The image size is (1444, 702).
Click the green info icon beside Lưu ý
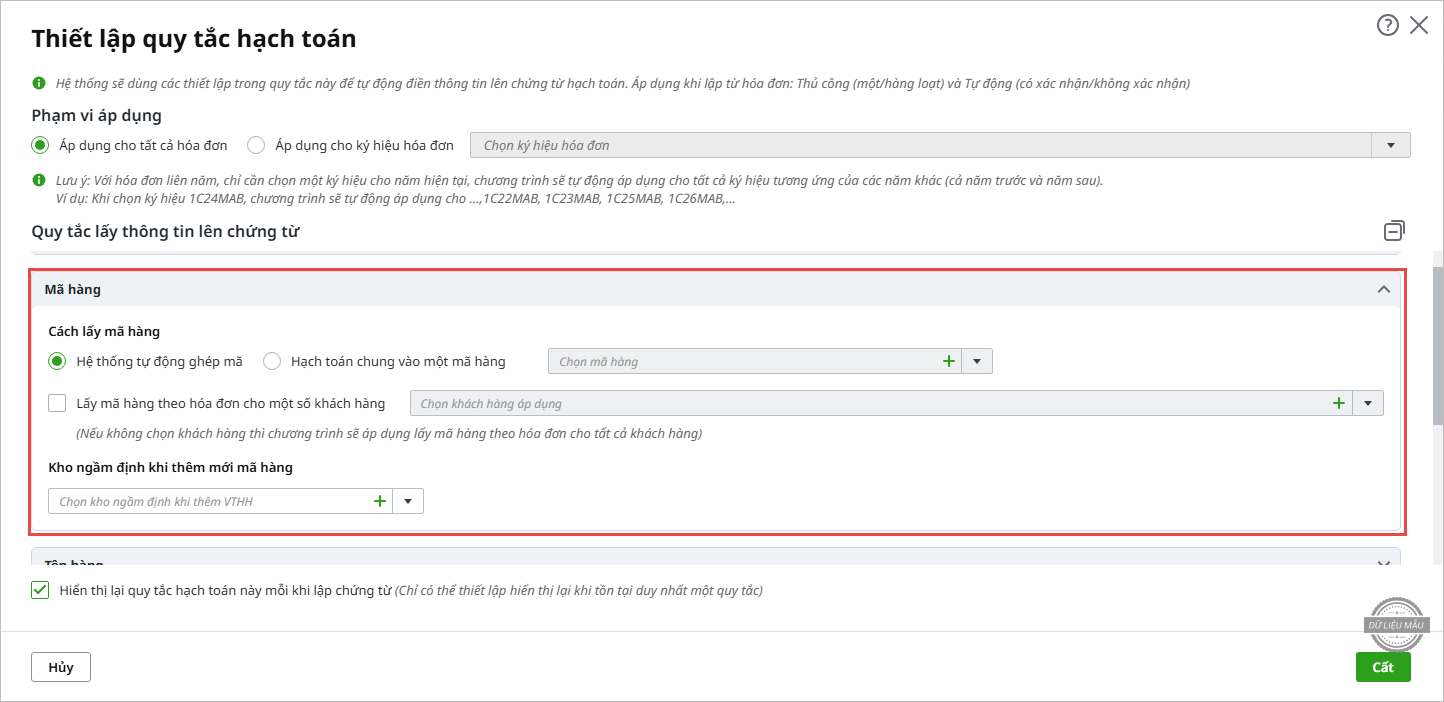(x=39, y=181)
